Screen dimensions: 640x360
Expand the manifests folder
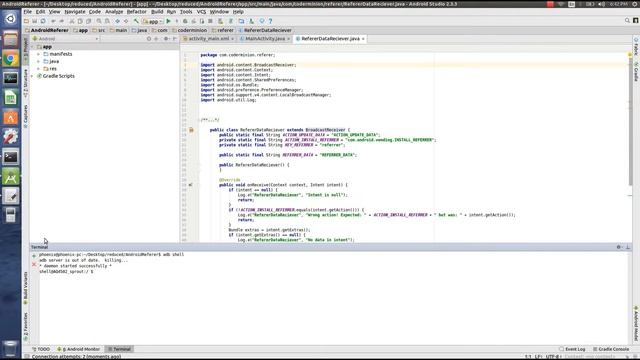pos(39,54)
